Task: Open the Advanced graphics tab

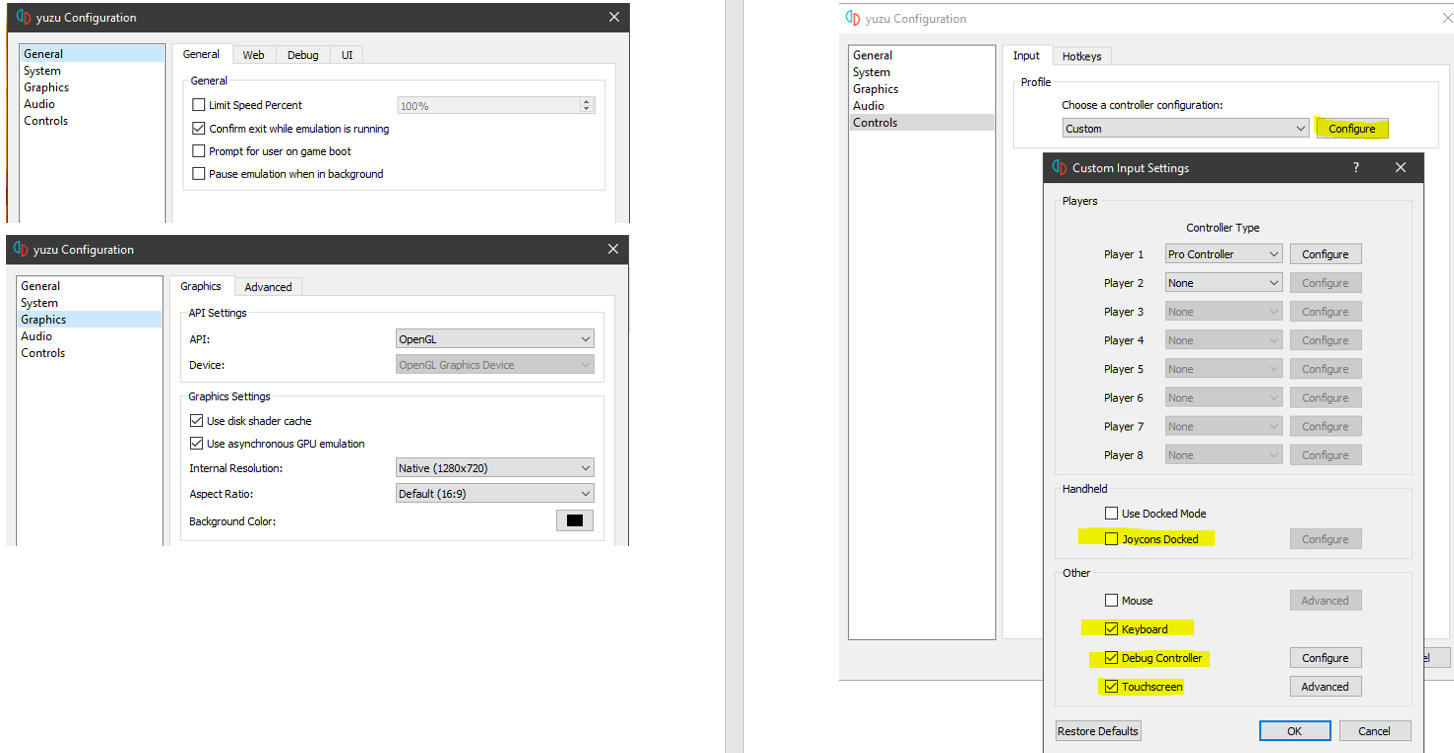Action: click(268, 287)
